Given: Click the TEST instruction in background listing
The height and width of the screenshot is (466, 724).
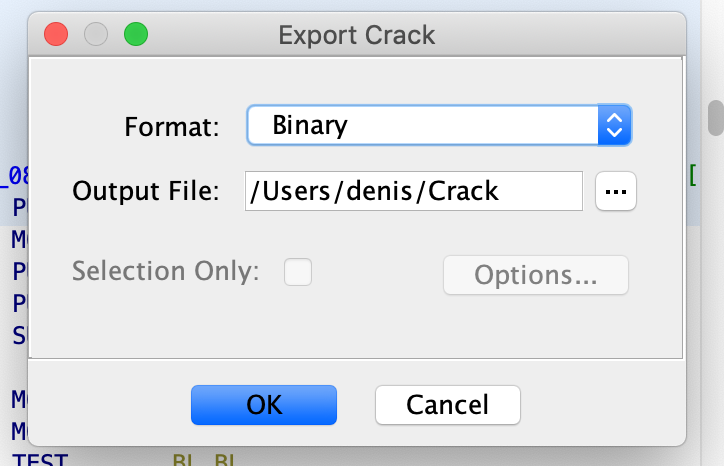Looking at the screenshot, I should pyautogui.click(x=40, y=460).
